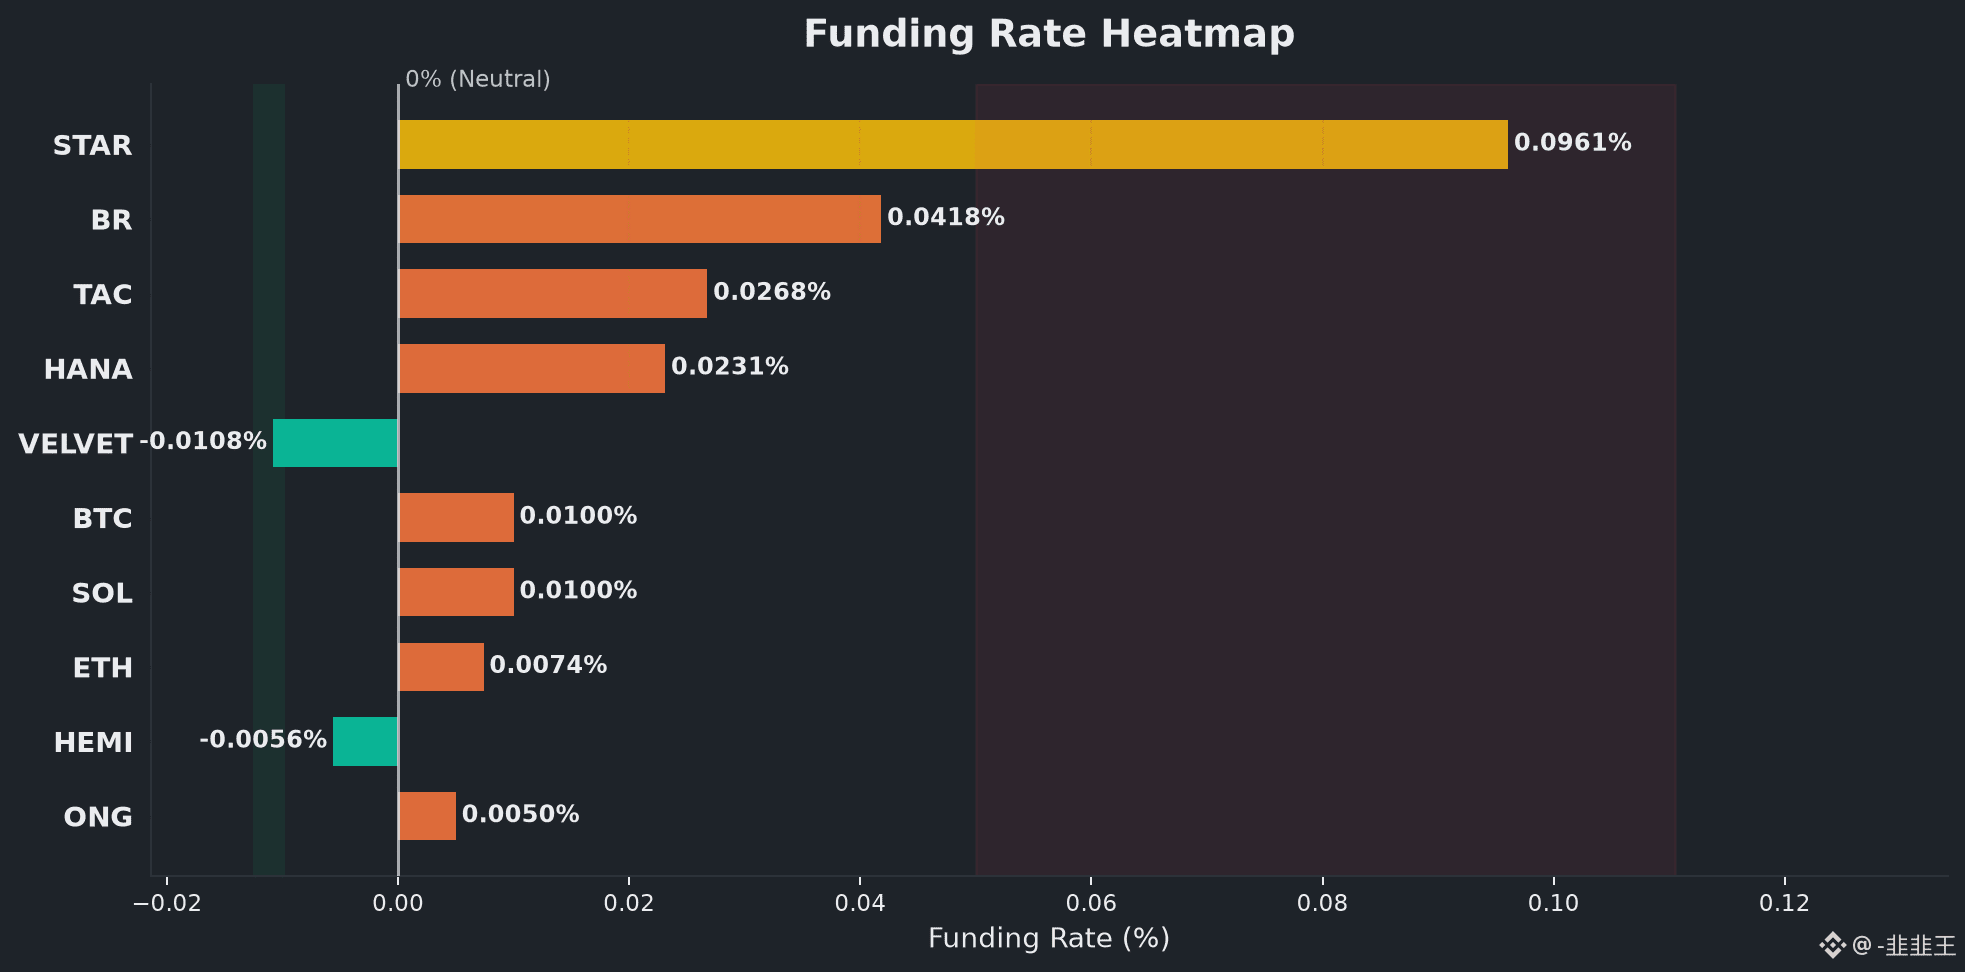Click the 0.00 x-axis tick label
This screenshot has height=972, width=1965.
(398, 904)
